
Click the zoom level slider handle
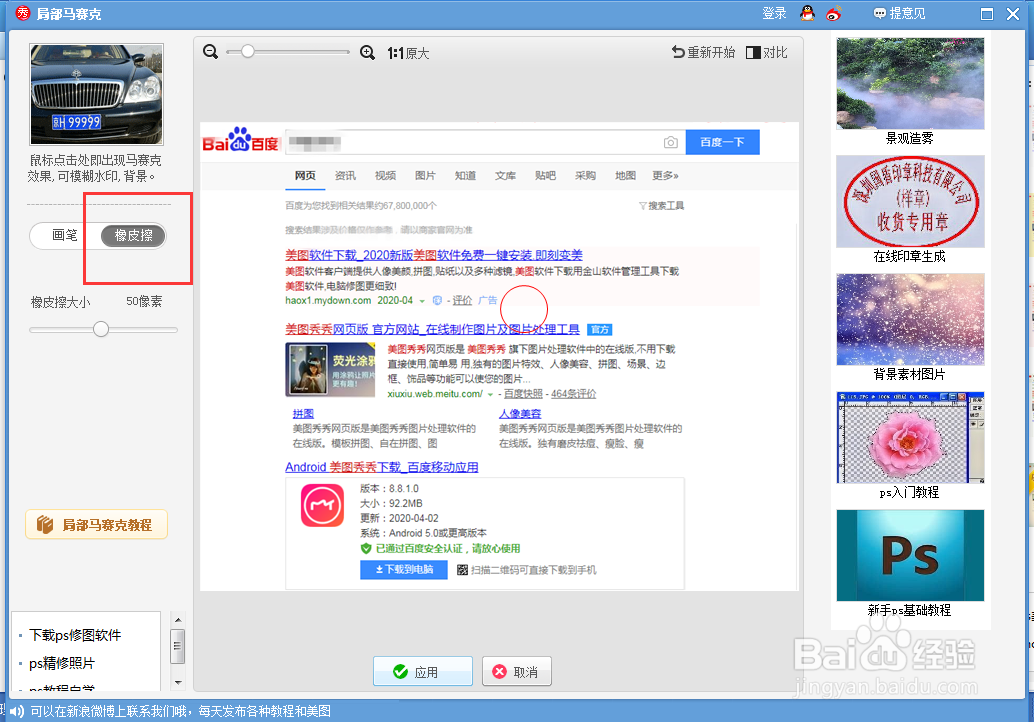[247, 51]
